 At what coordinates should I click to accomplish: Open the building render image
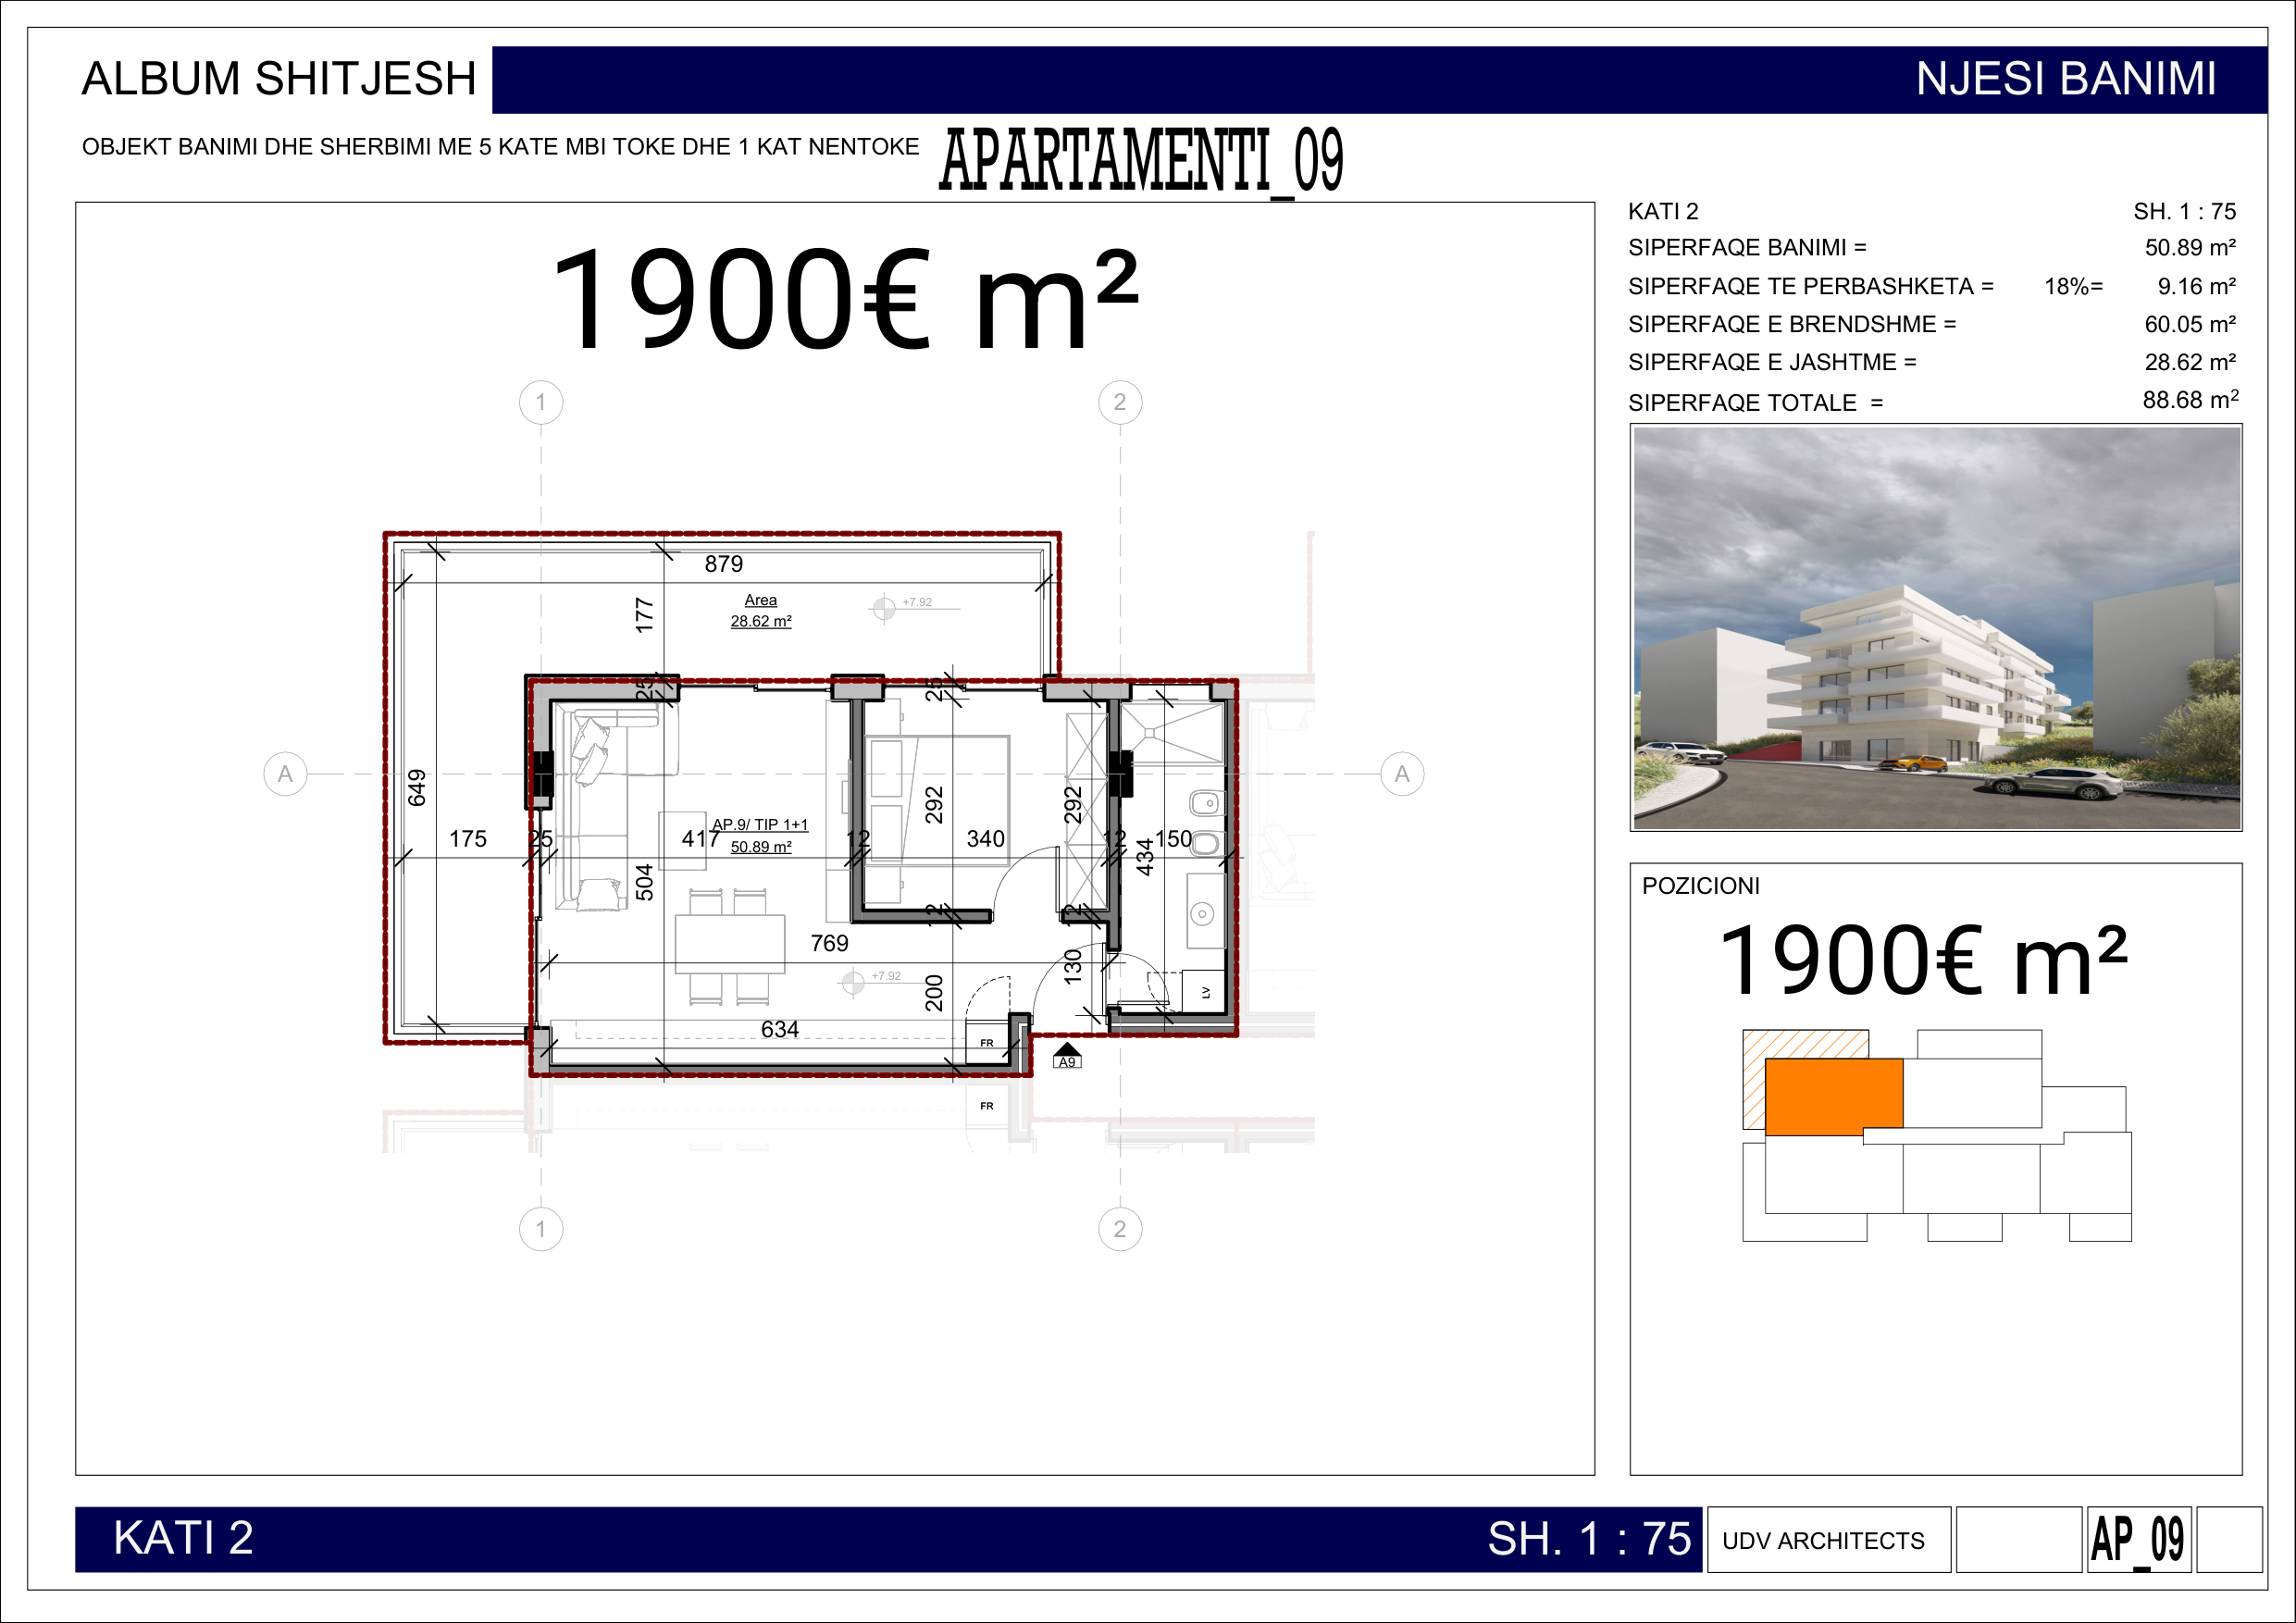click(1936, 627)
